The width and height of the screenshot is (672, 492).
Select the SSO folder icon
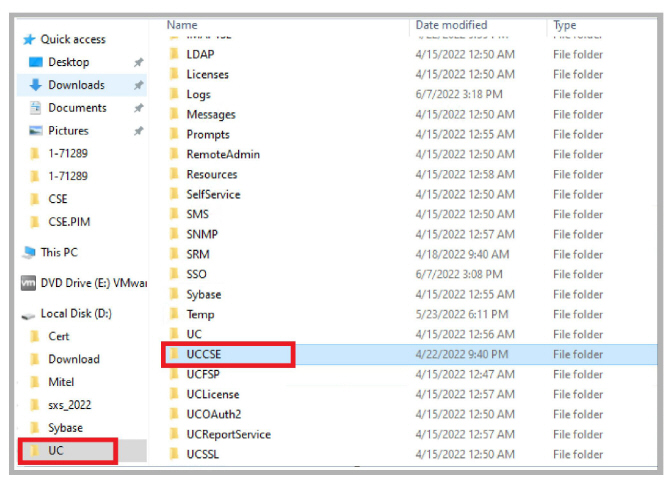(x=174, y=274)
